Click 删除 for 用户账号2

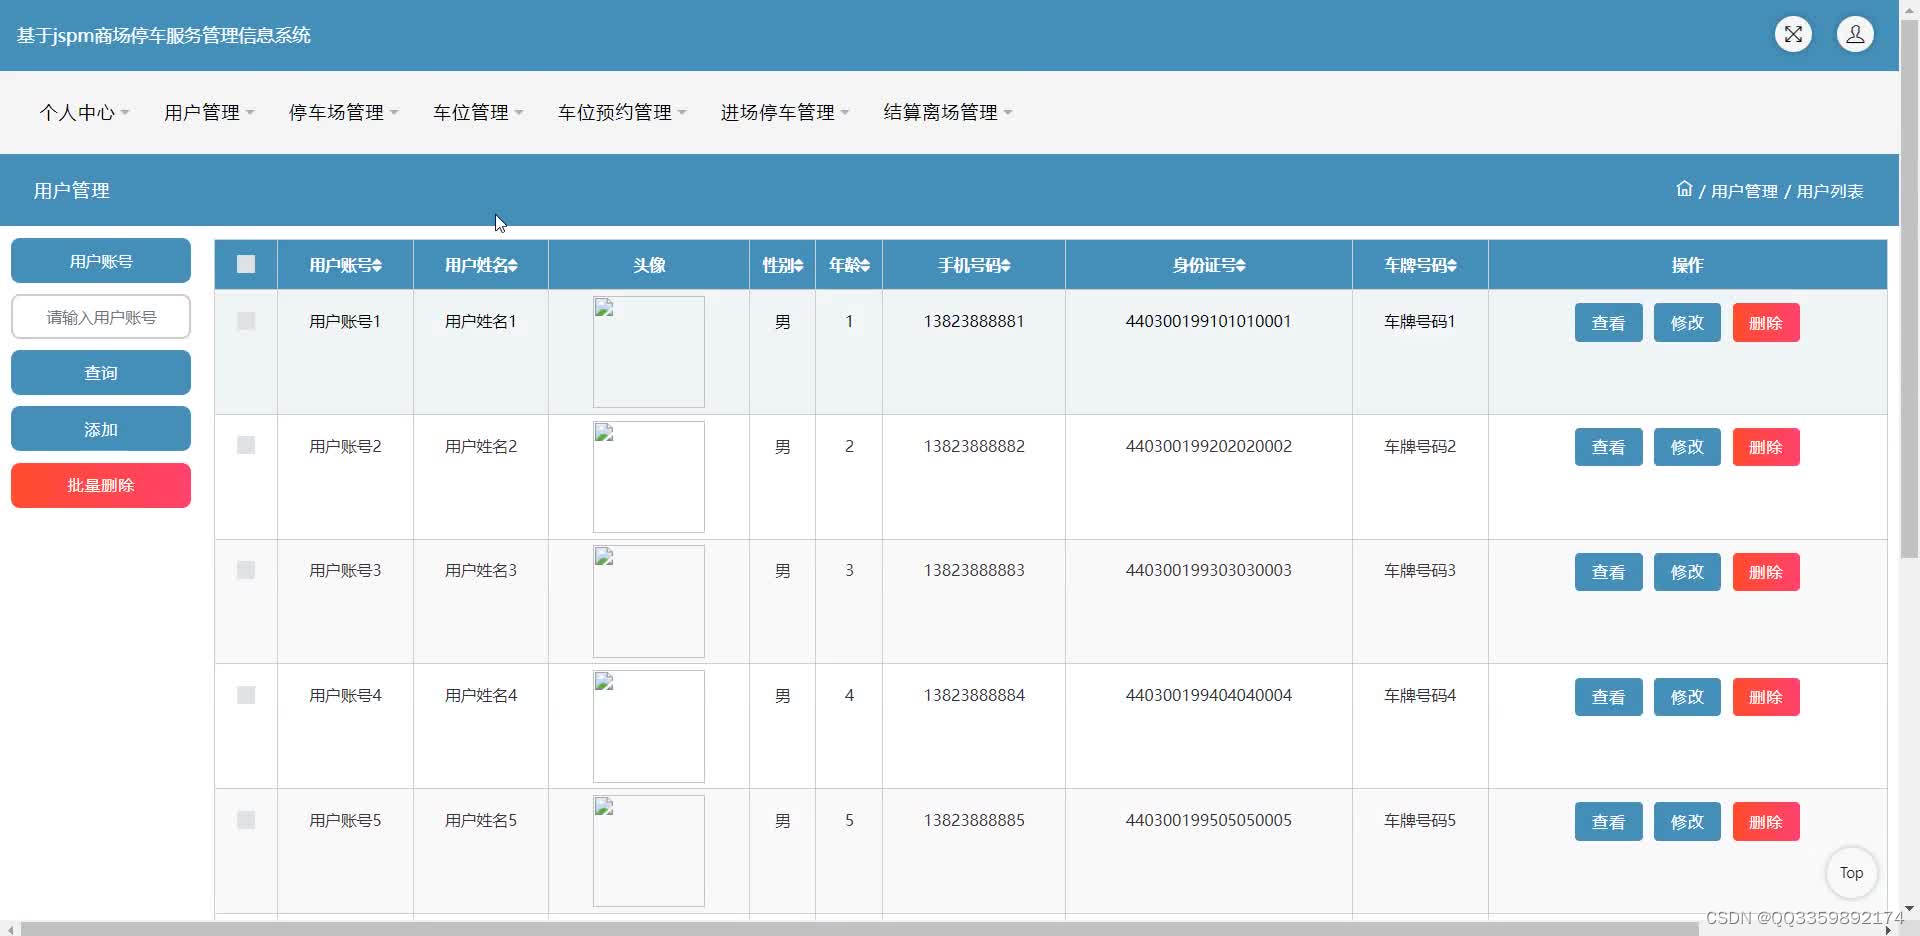point(1766,447)
